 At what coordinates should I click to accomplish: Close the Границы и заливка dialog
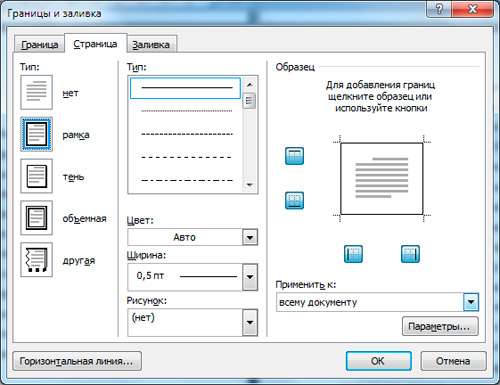473,9
